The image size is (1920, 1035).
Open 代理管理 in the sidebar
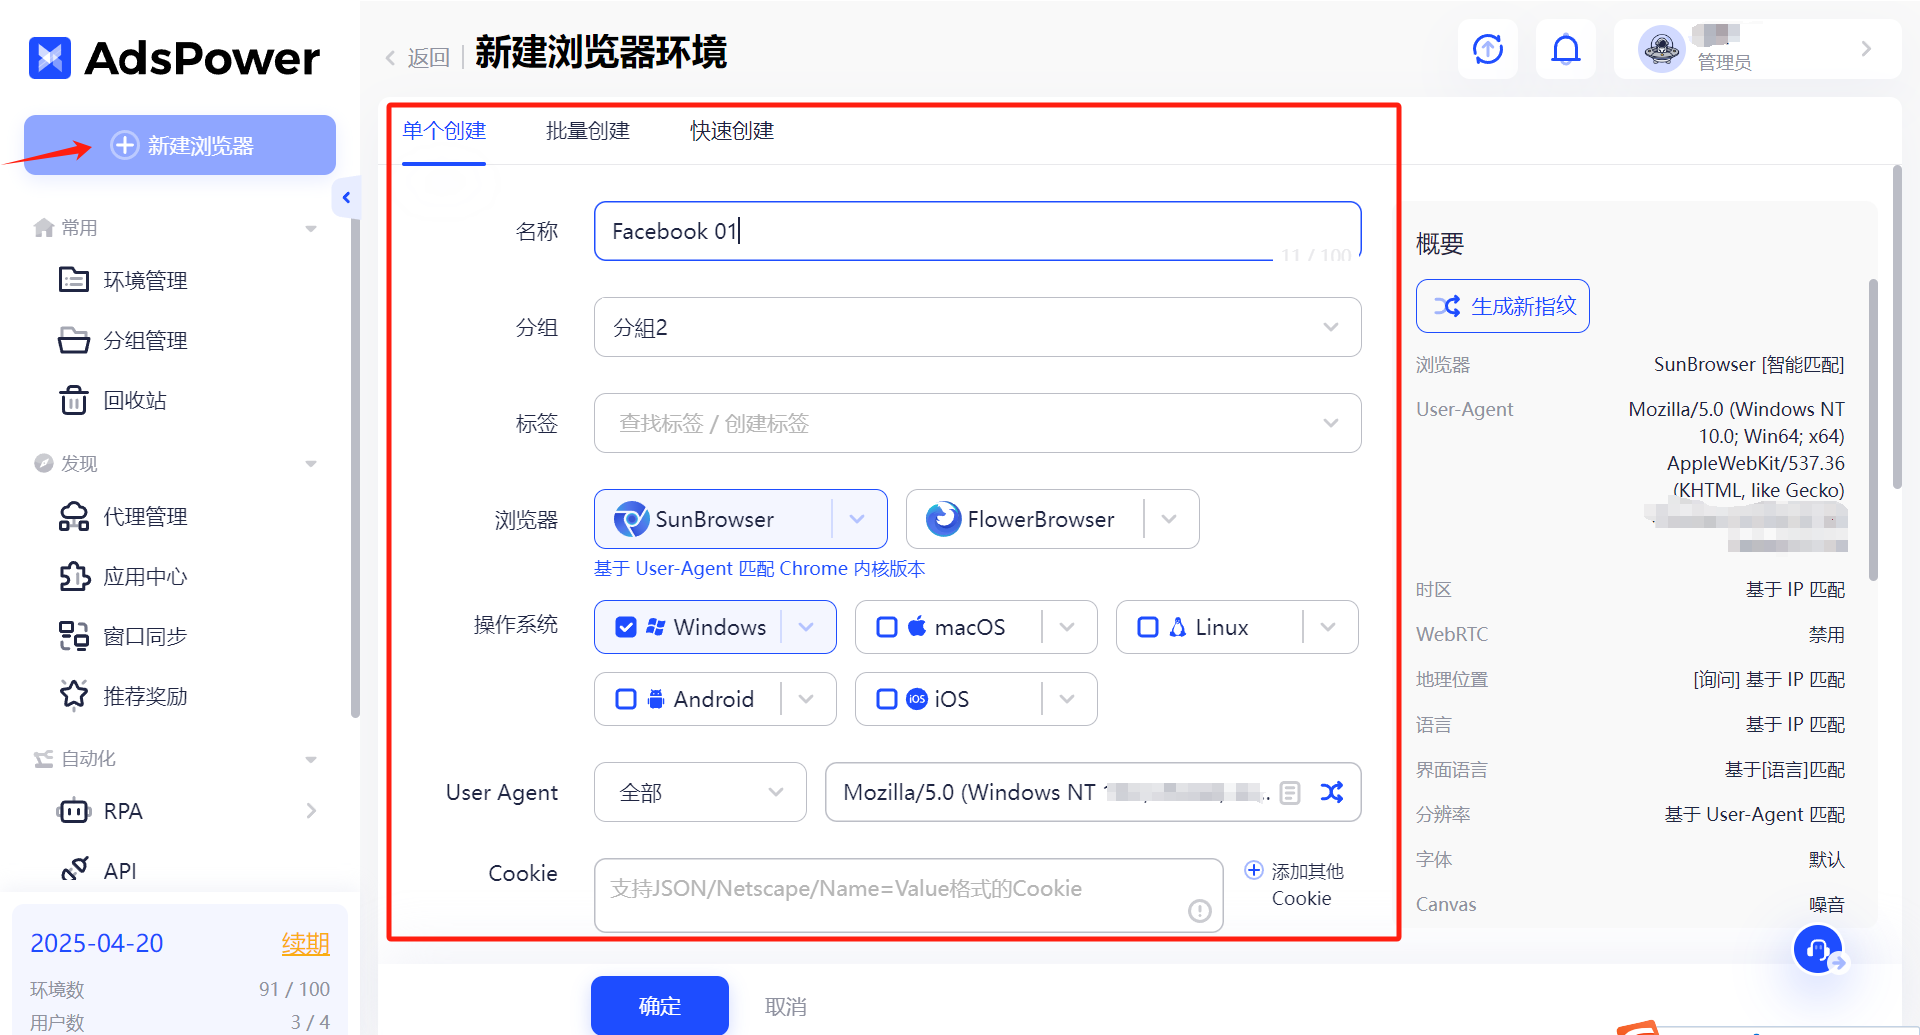pyautogui.click(x=145, y=516)
